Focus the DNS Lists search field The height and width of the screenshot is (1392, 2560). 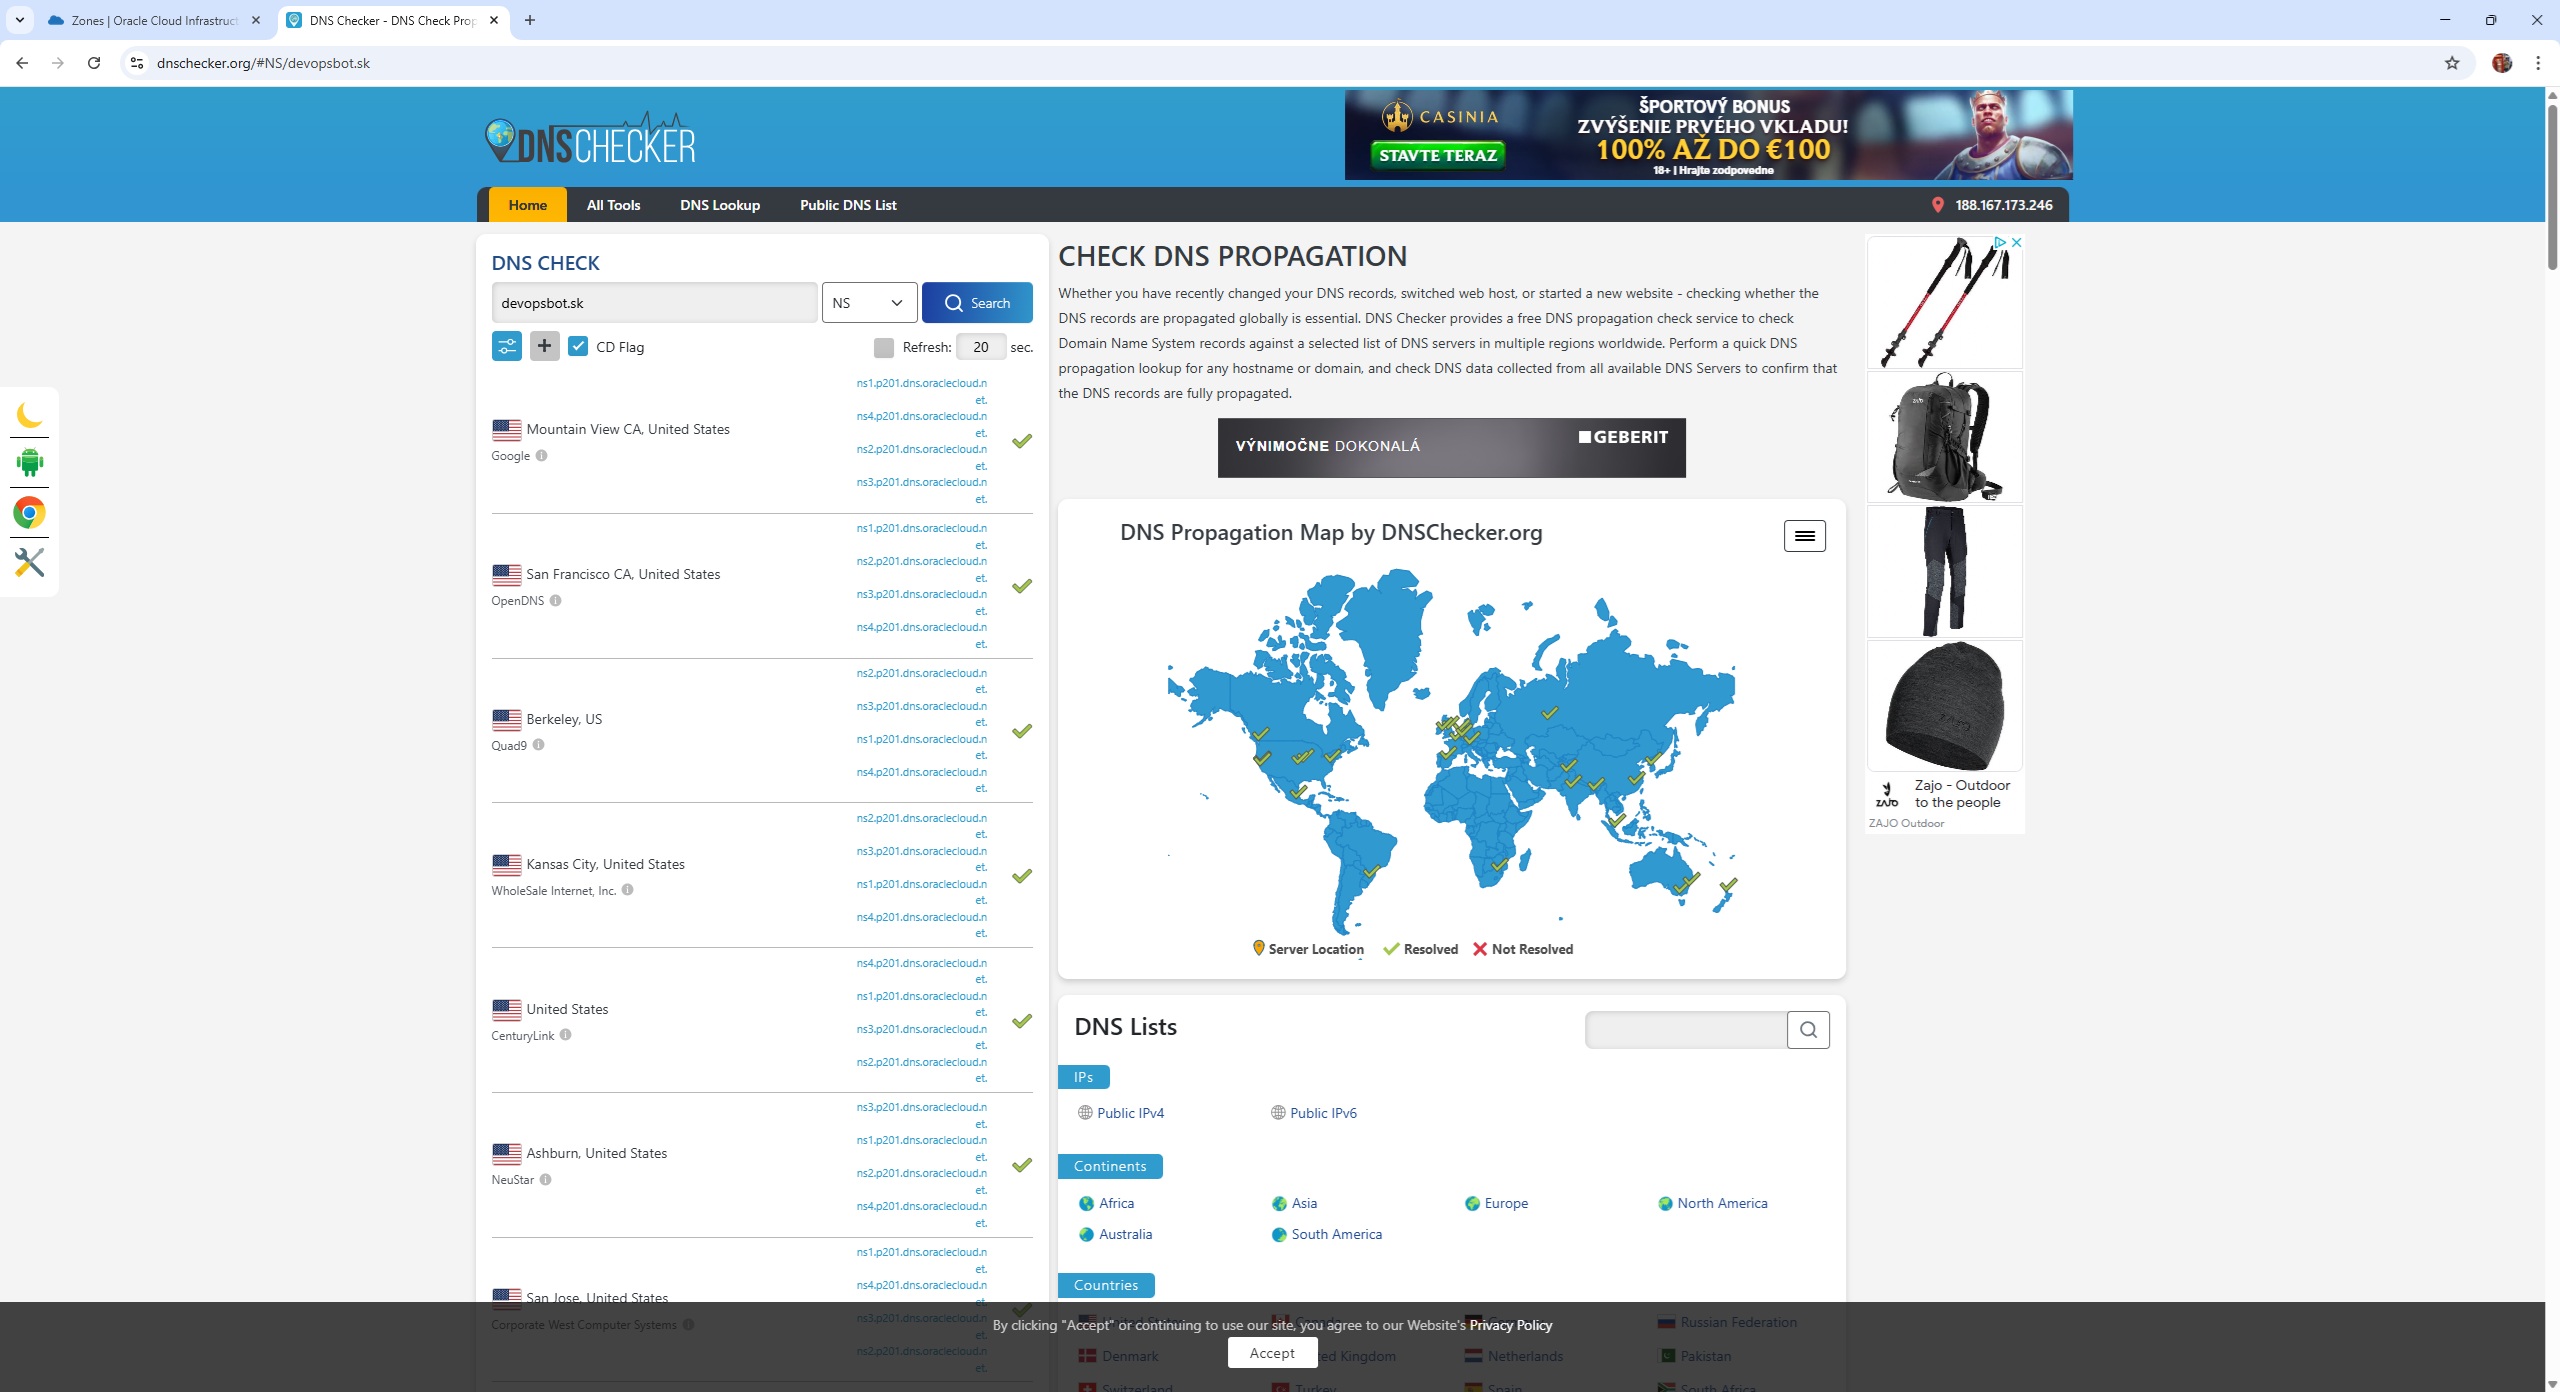click(x=1686, y=1030)
